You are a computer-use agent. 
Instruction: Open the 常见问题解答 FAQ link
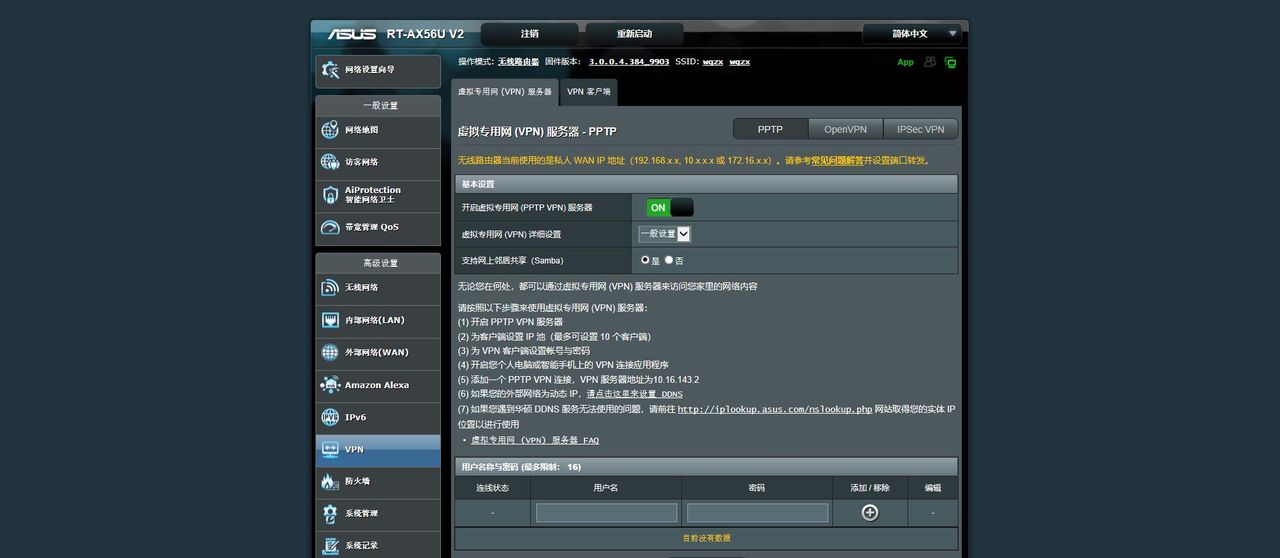[x=837, y=160]
